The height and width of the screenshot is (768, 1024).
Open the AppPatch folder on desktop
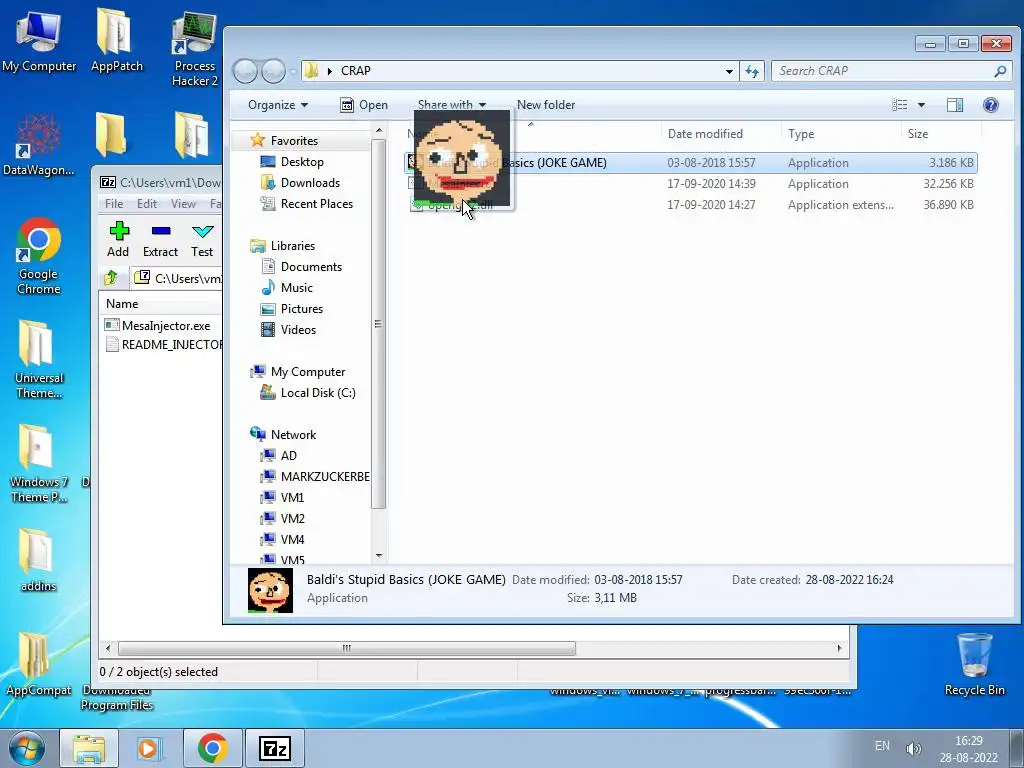tap(116, 40)
